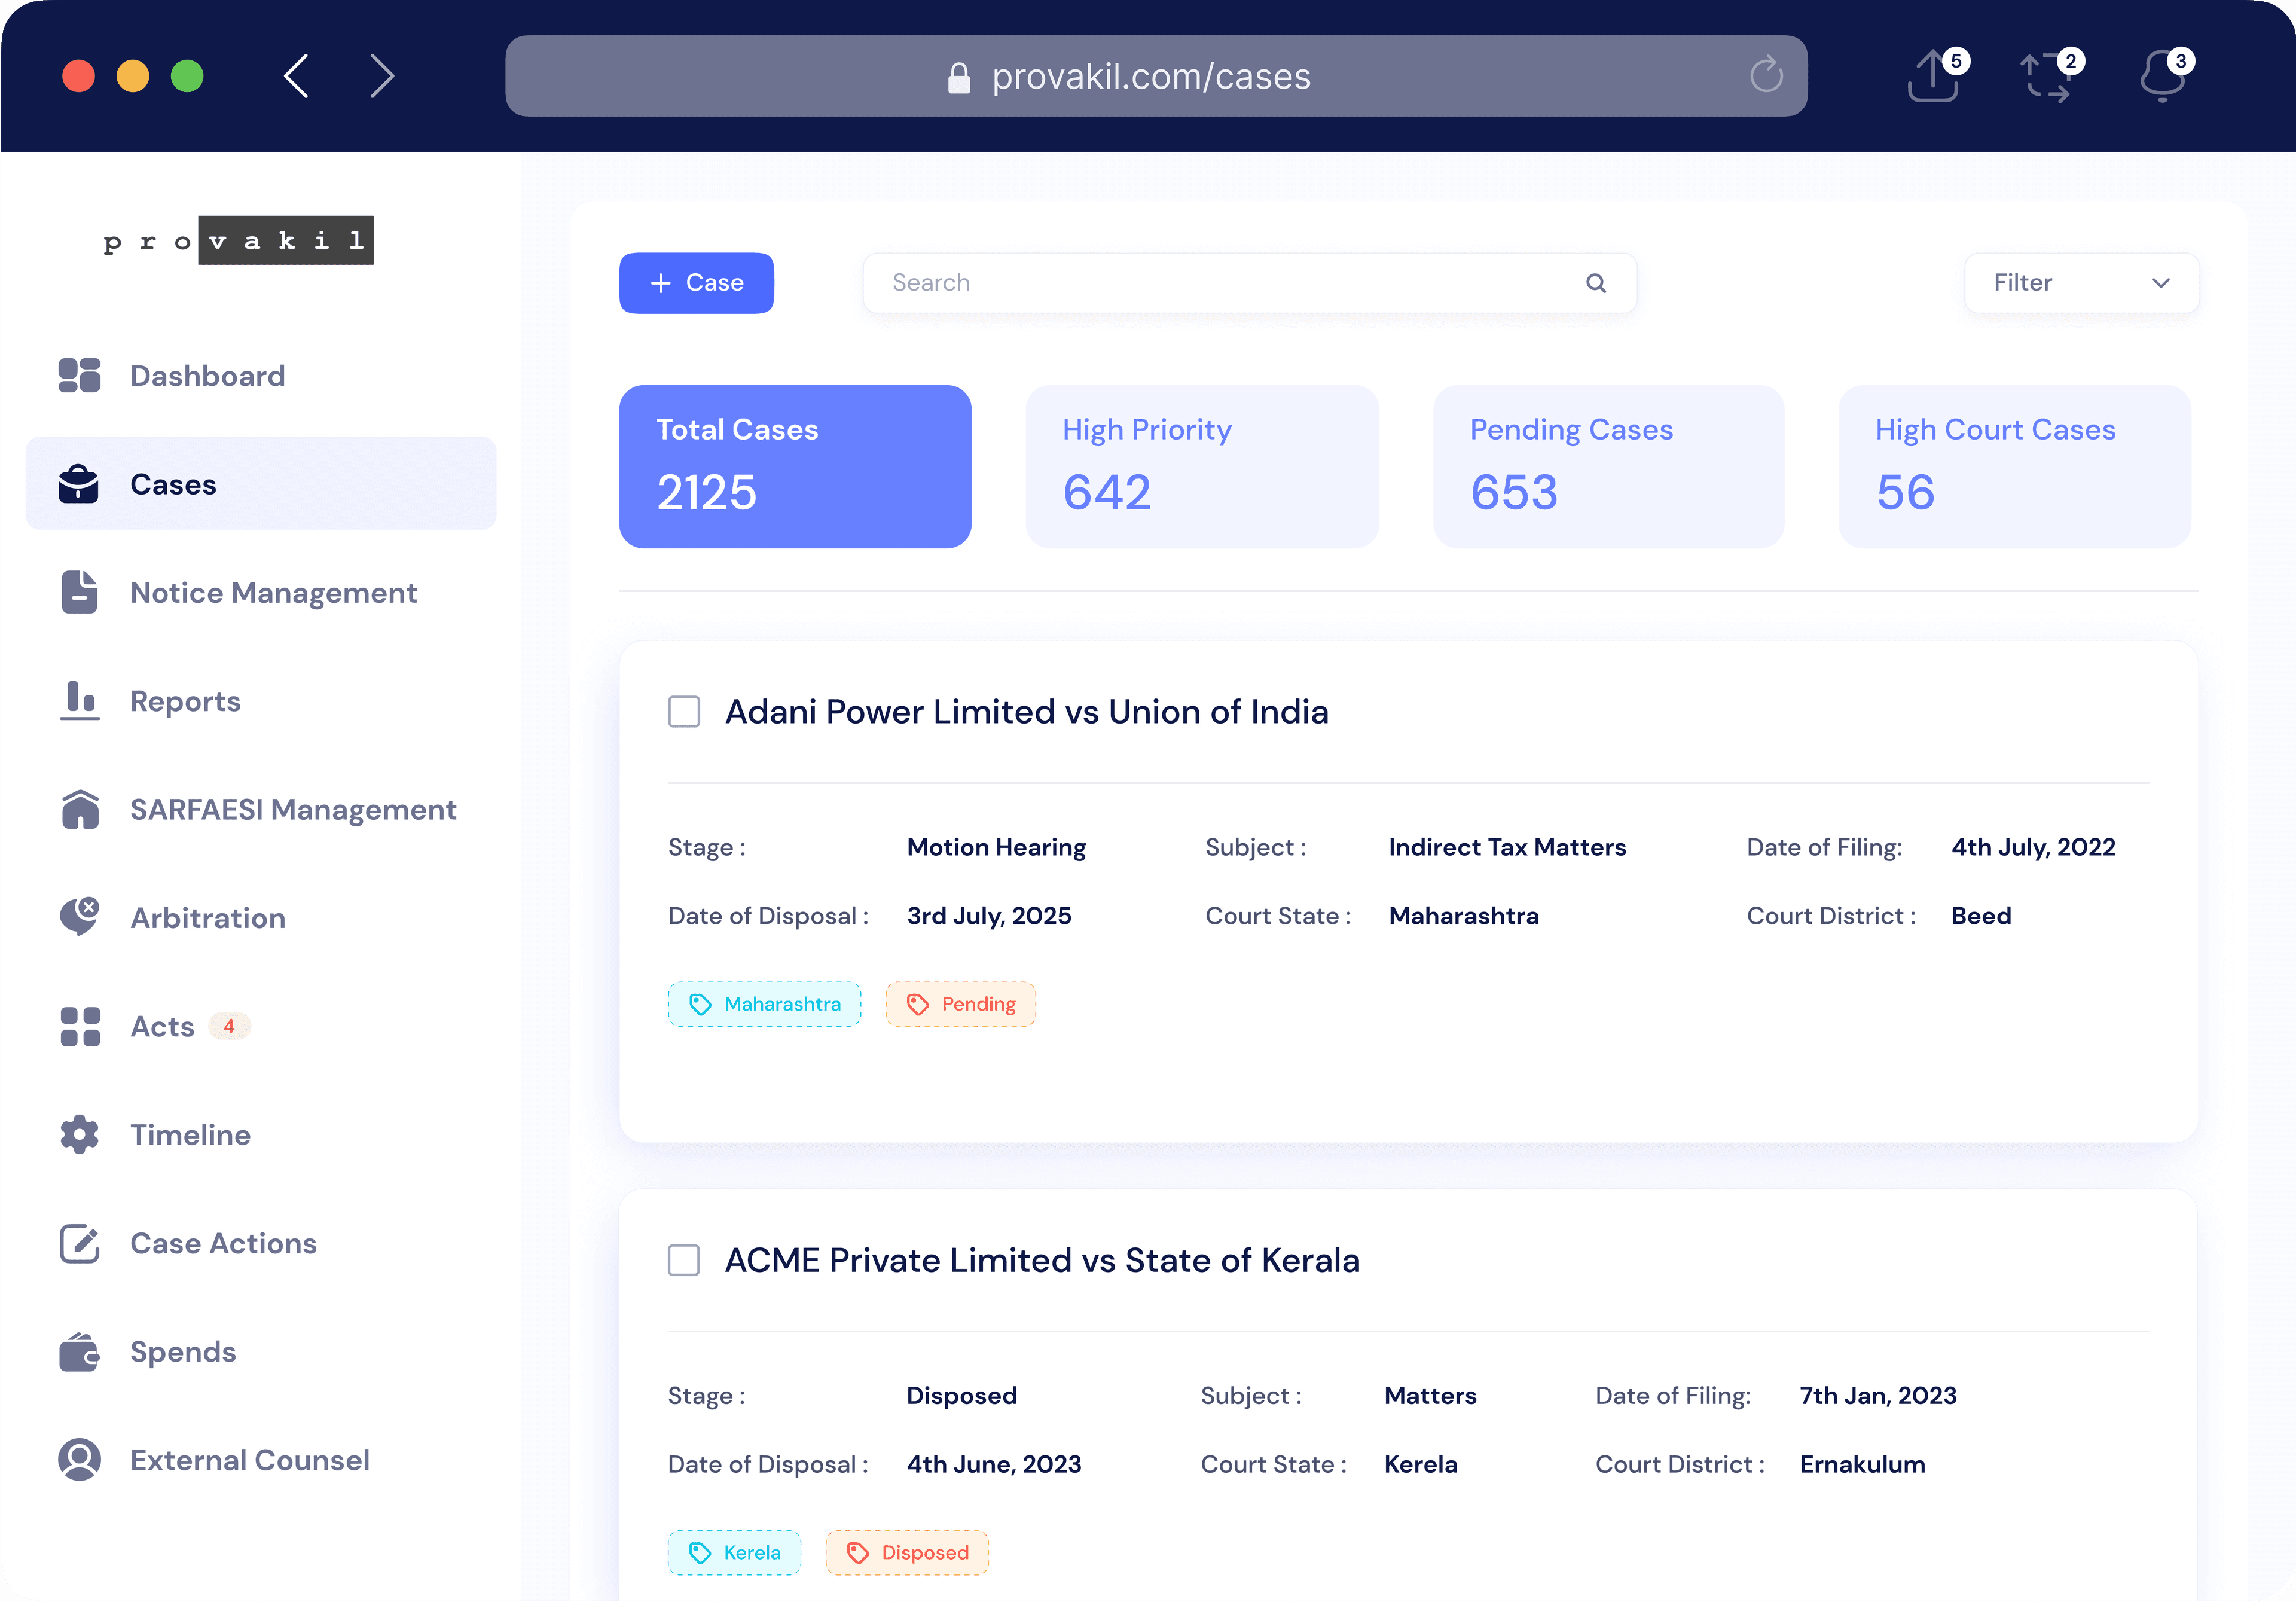Click the 'Beed' court district value
2296x1602 pixels.
point(1981,916)
